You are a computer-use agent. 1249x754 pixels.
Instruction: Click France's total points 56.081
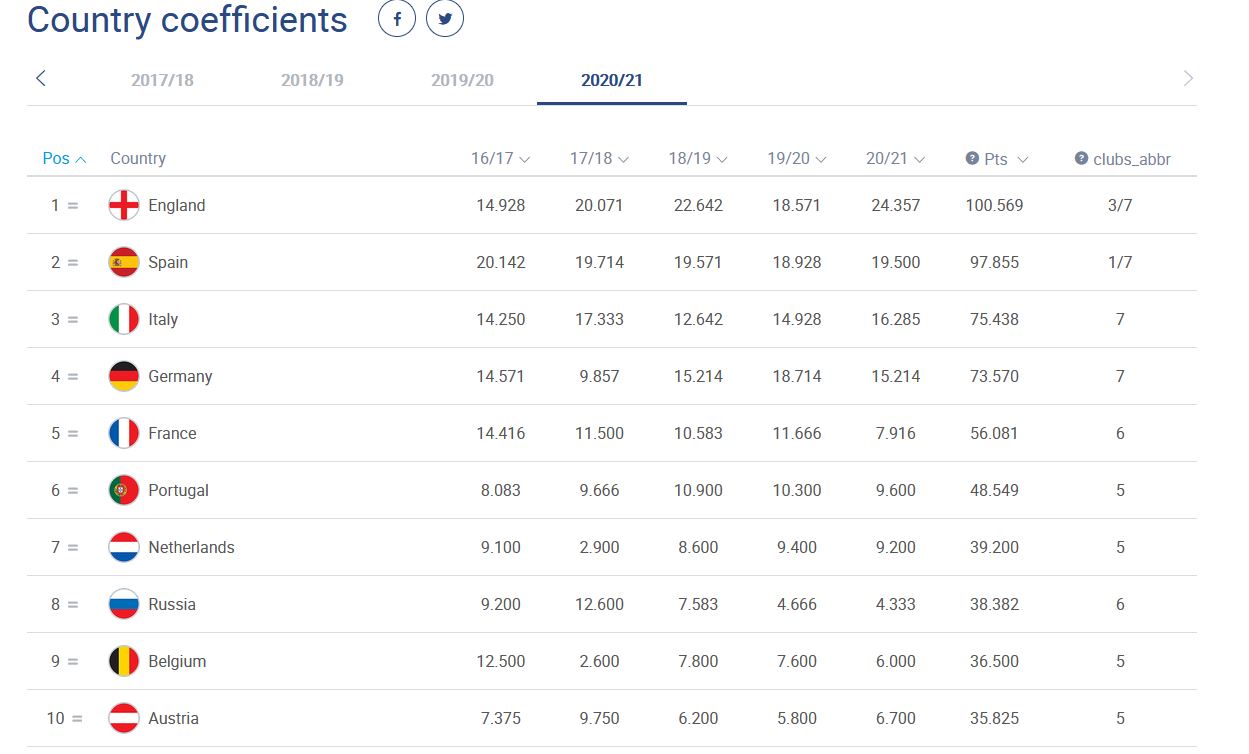(995, 433)
